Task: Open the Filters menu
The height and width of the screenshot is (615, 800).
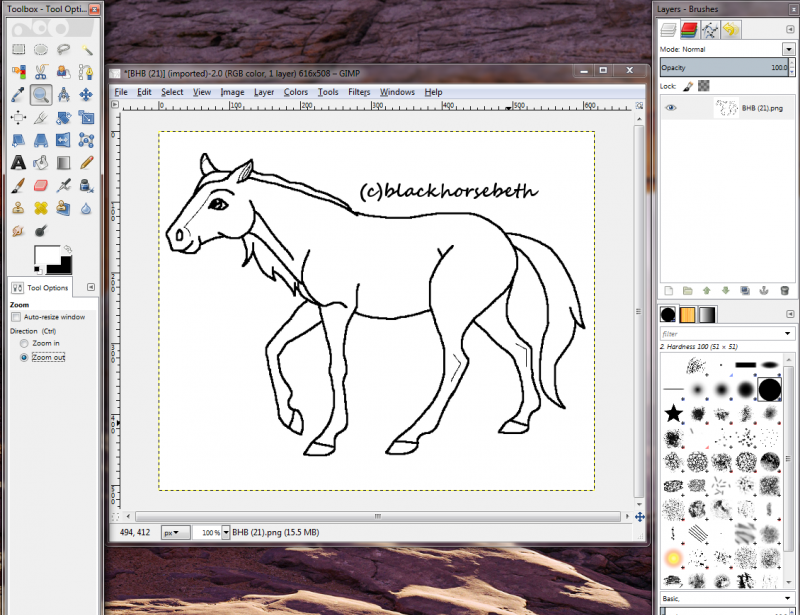Action: pos(359,92)
